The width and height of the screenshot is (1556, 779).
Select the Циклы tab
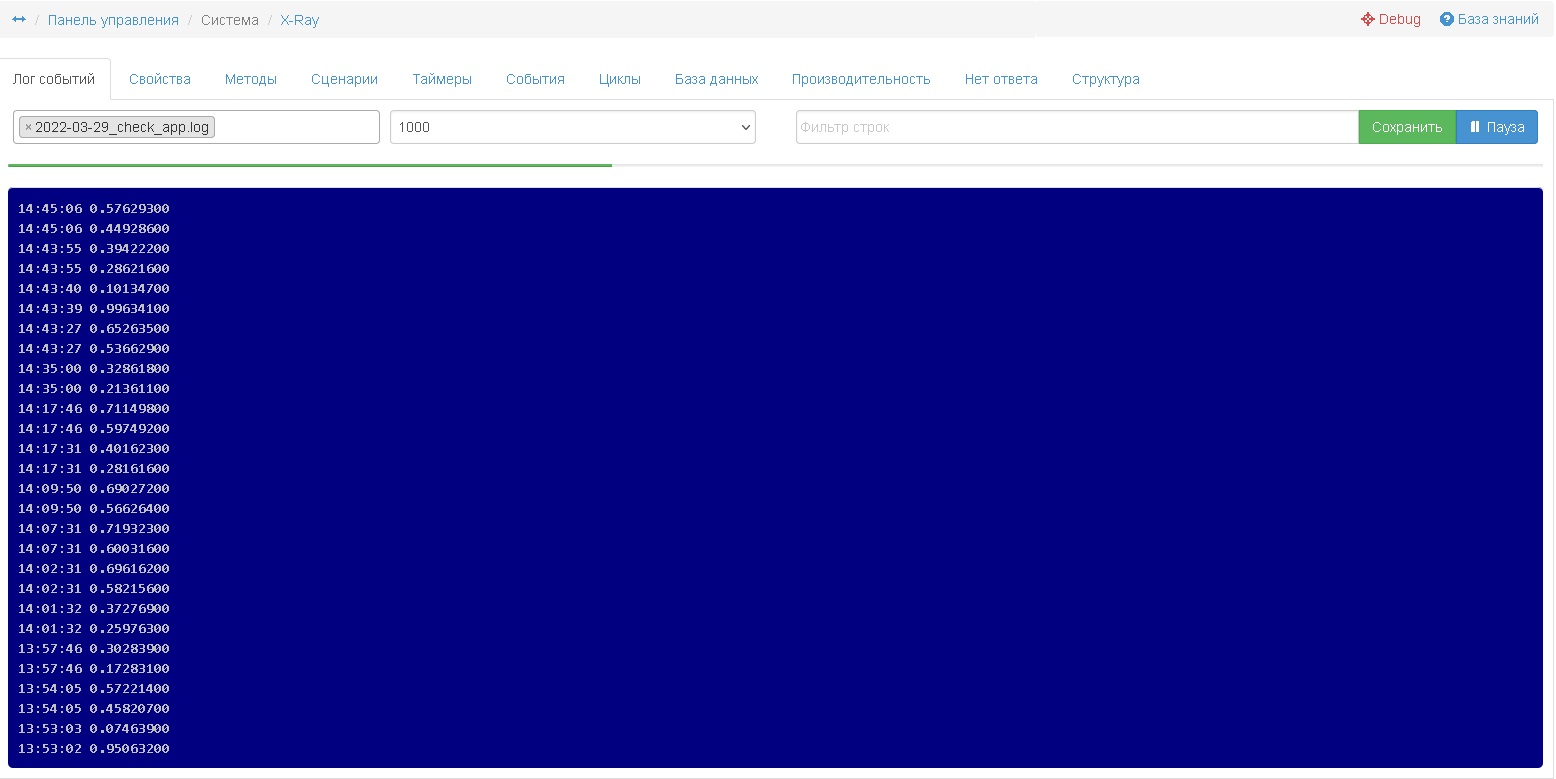620,79
